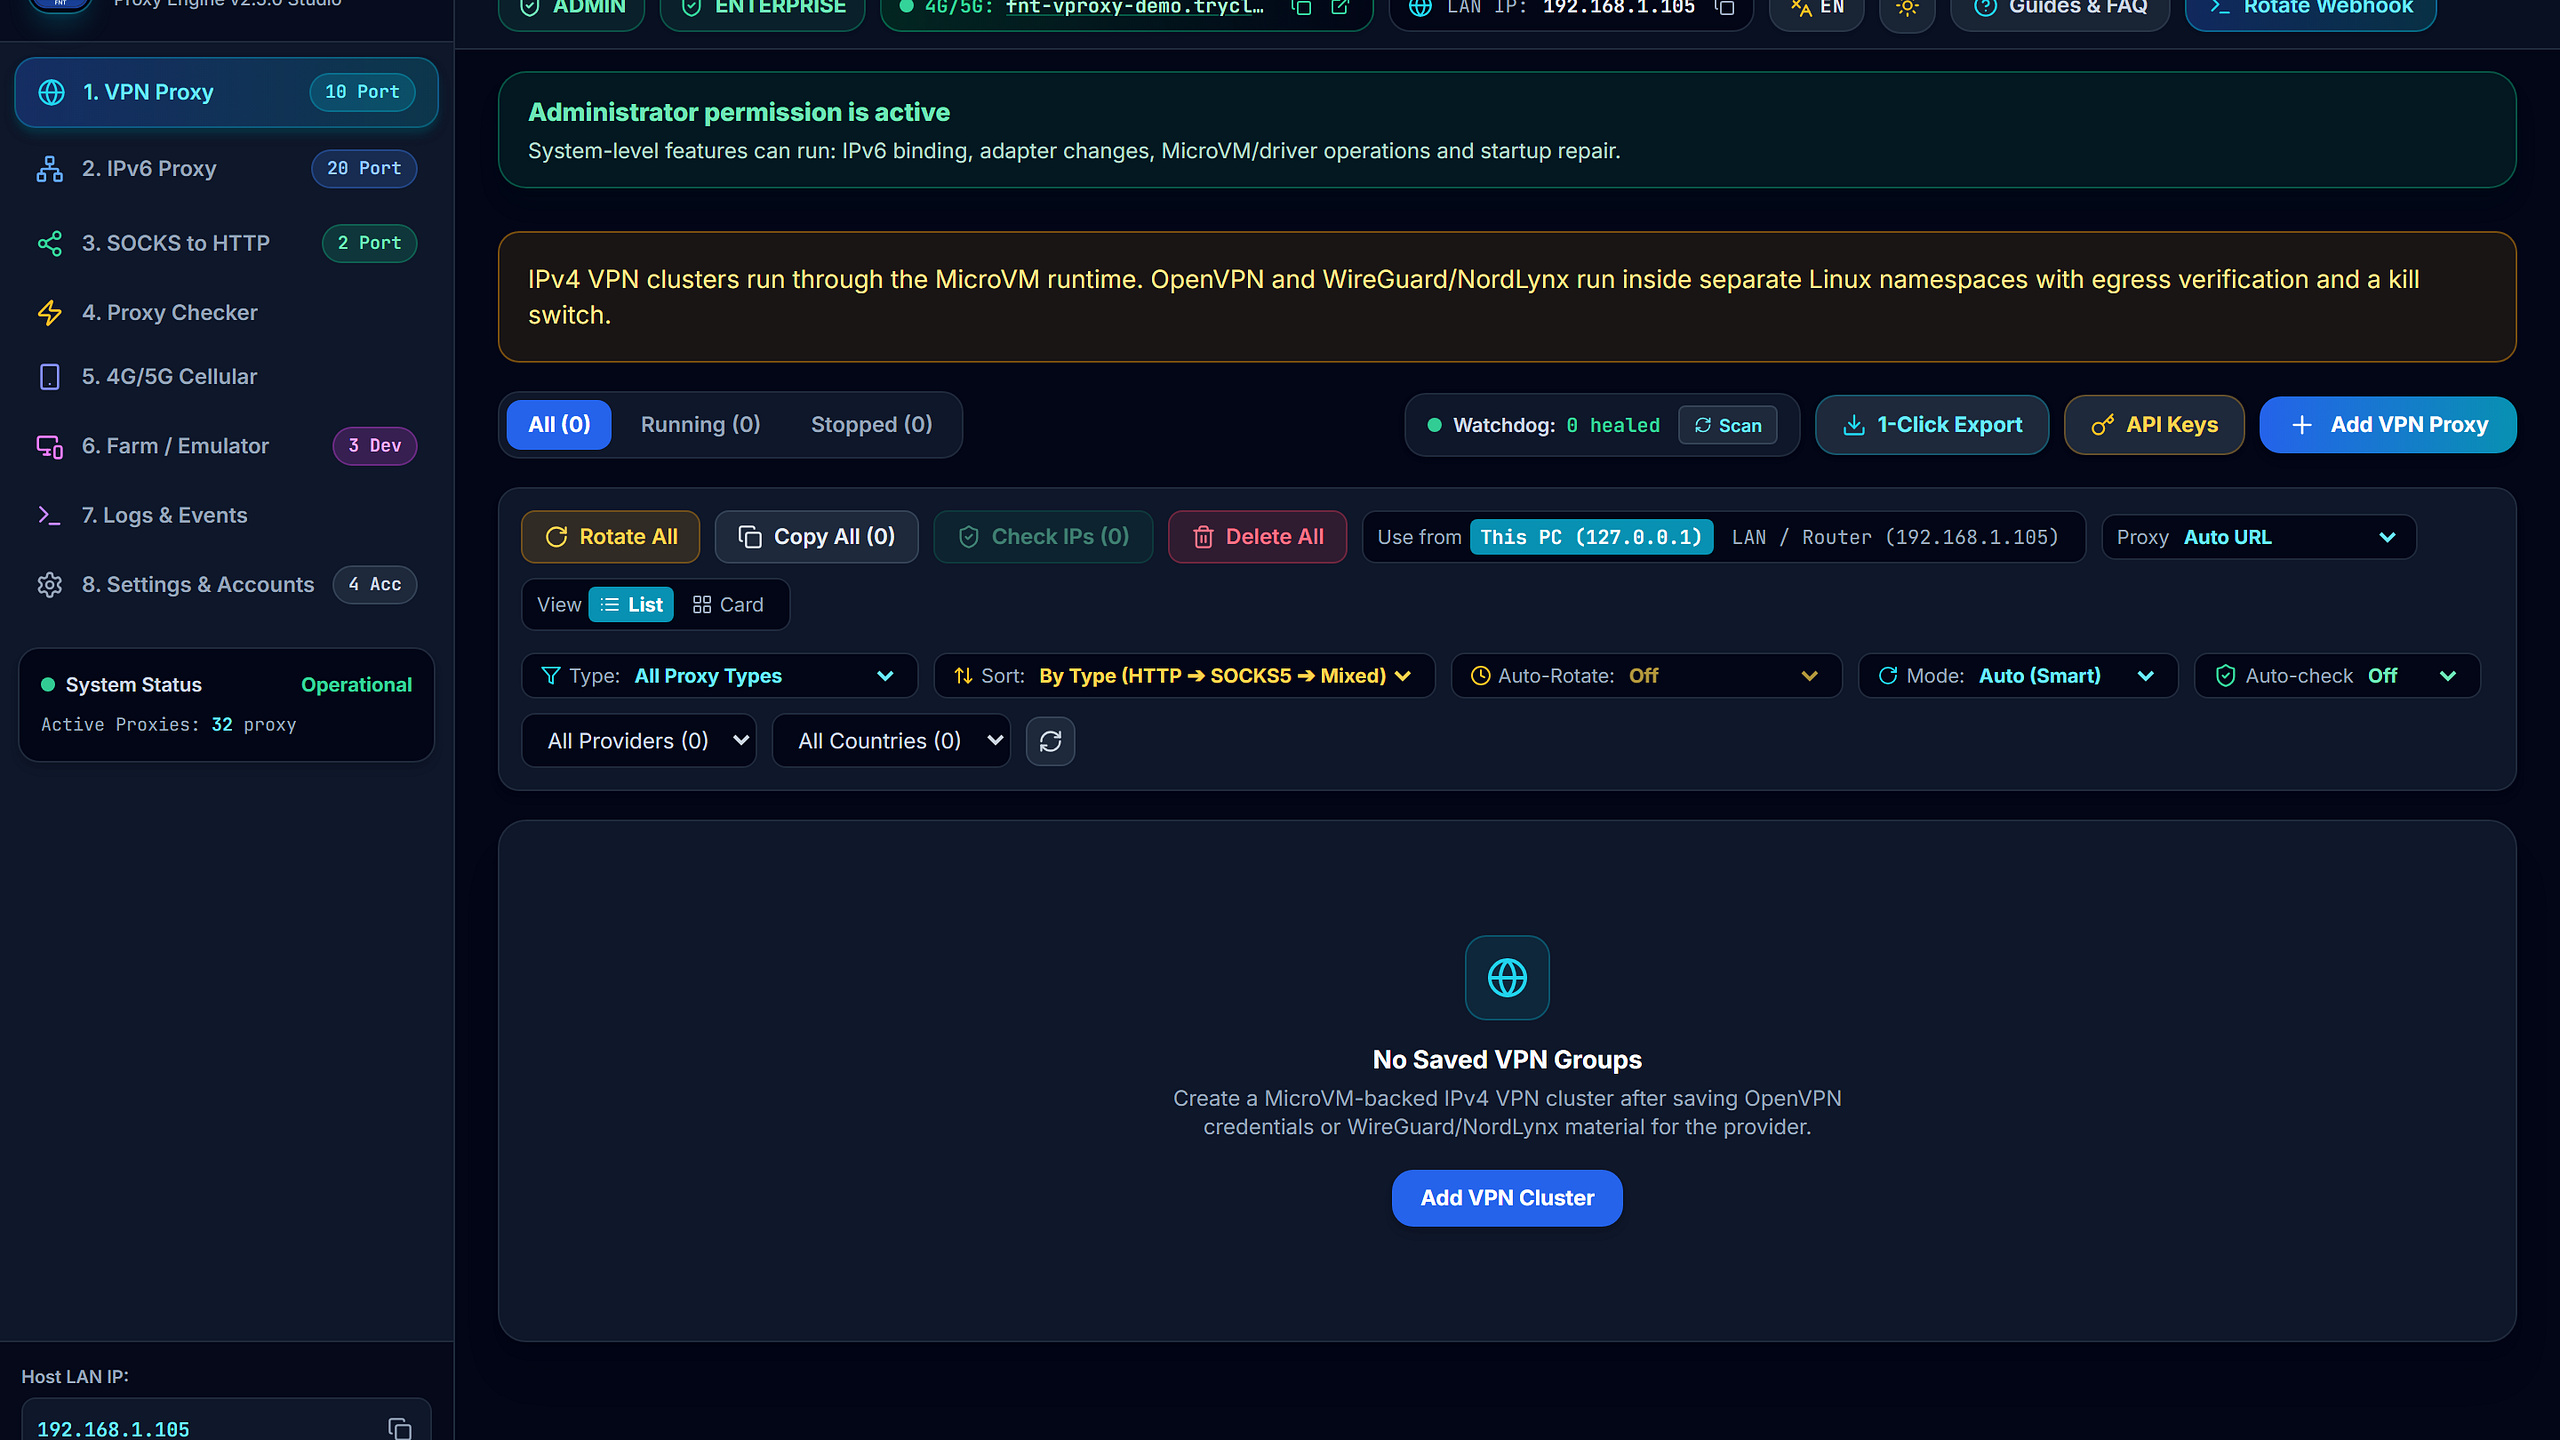Click the lightning icon beside Proxy Checker
The image size is (2560, 1440).
[x=50, y=312]
